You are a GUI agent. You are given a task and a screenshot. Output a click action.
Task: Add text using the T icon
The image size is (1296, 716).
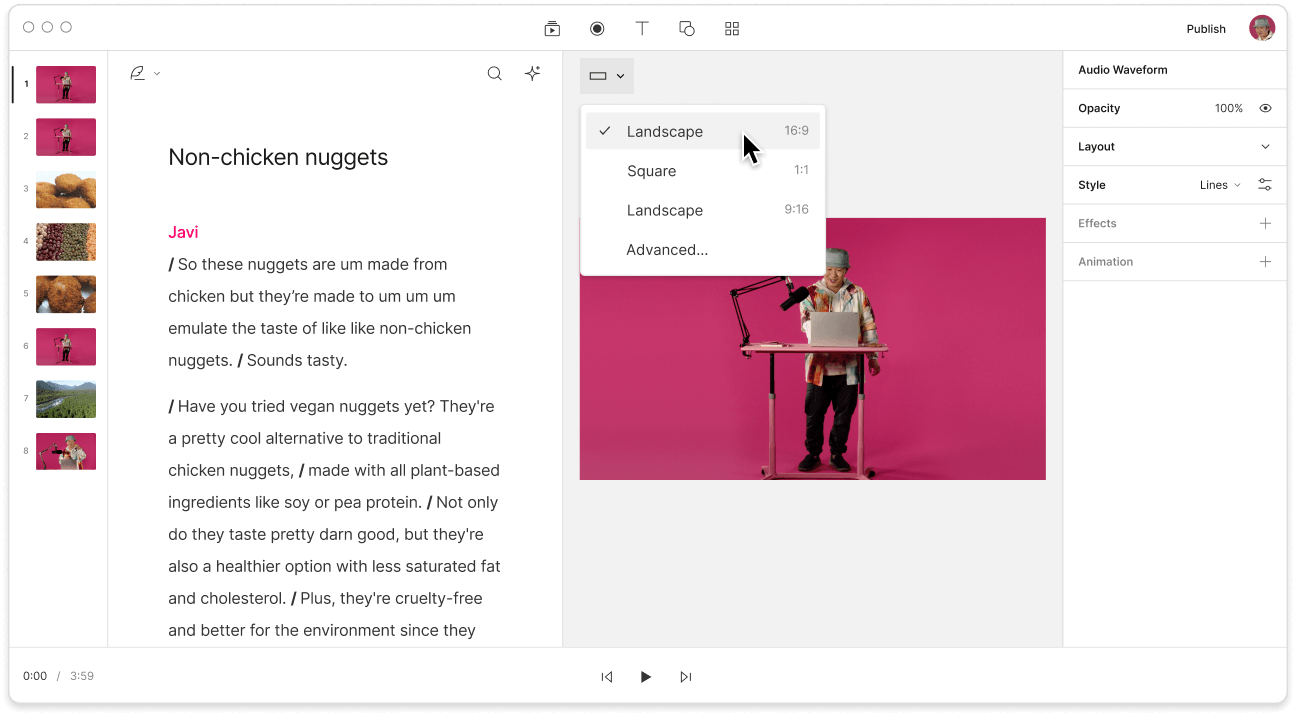point(642,28)
